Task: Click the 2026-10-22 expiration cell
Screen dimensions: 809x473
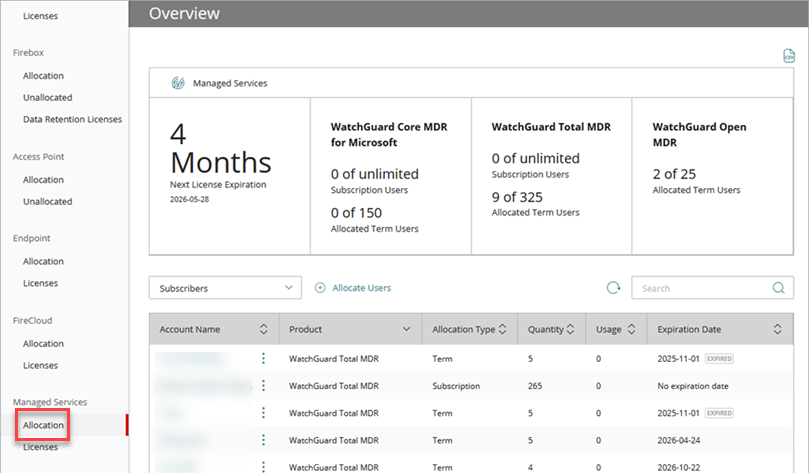Action: tap(678, 467)
